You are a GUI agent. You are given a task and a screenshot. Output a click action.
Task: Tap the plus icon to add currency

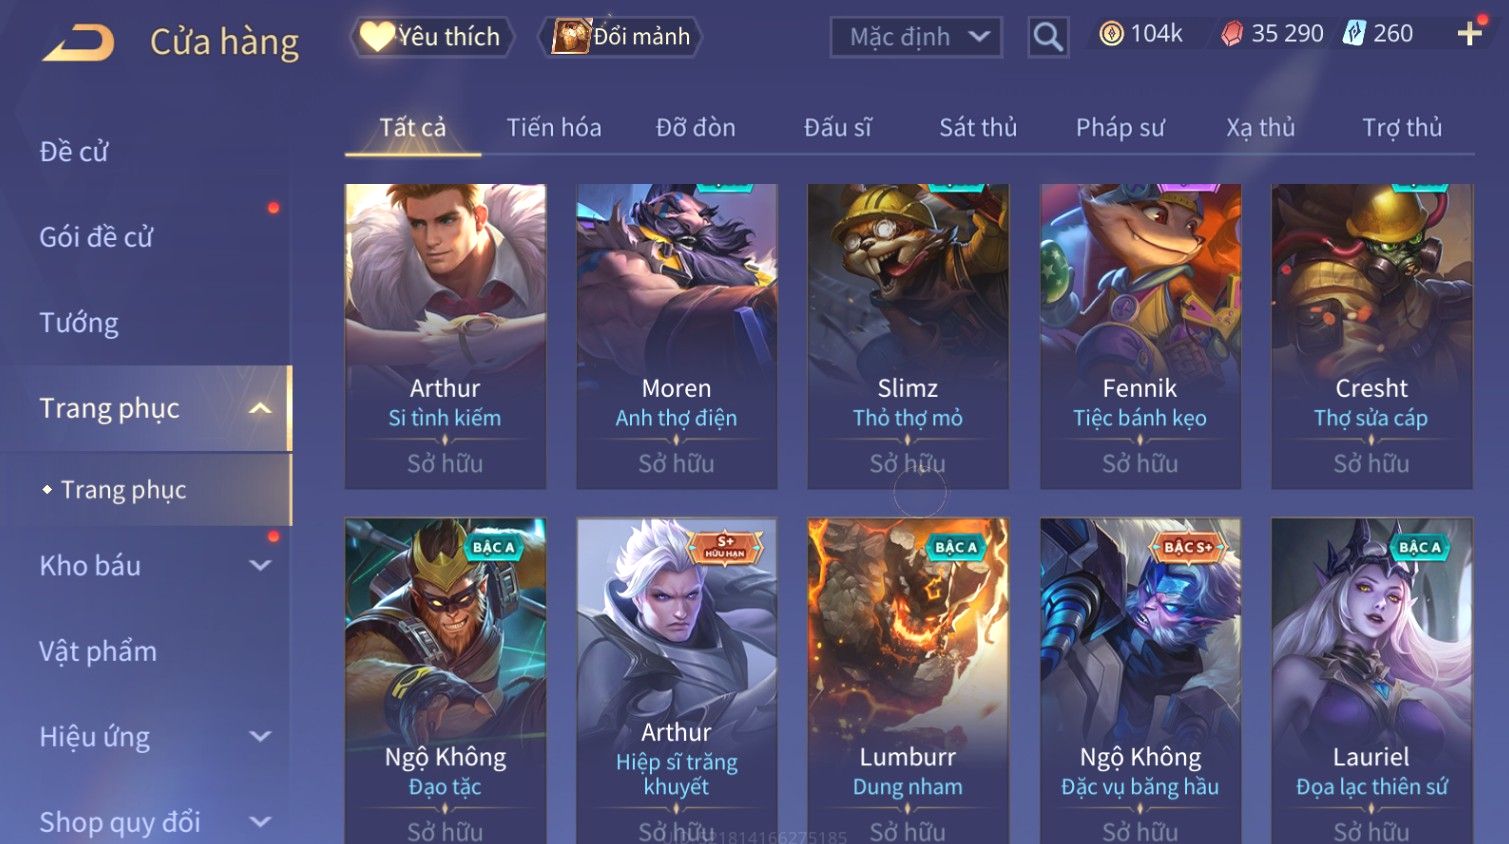(1470, 34)
